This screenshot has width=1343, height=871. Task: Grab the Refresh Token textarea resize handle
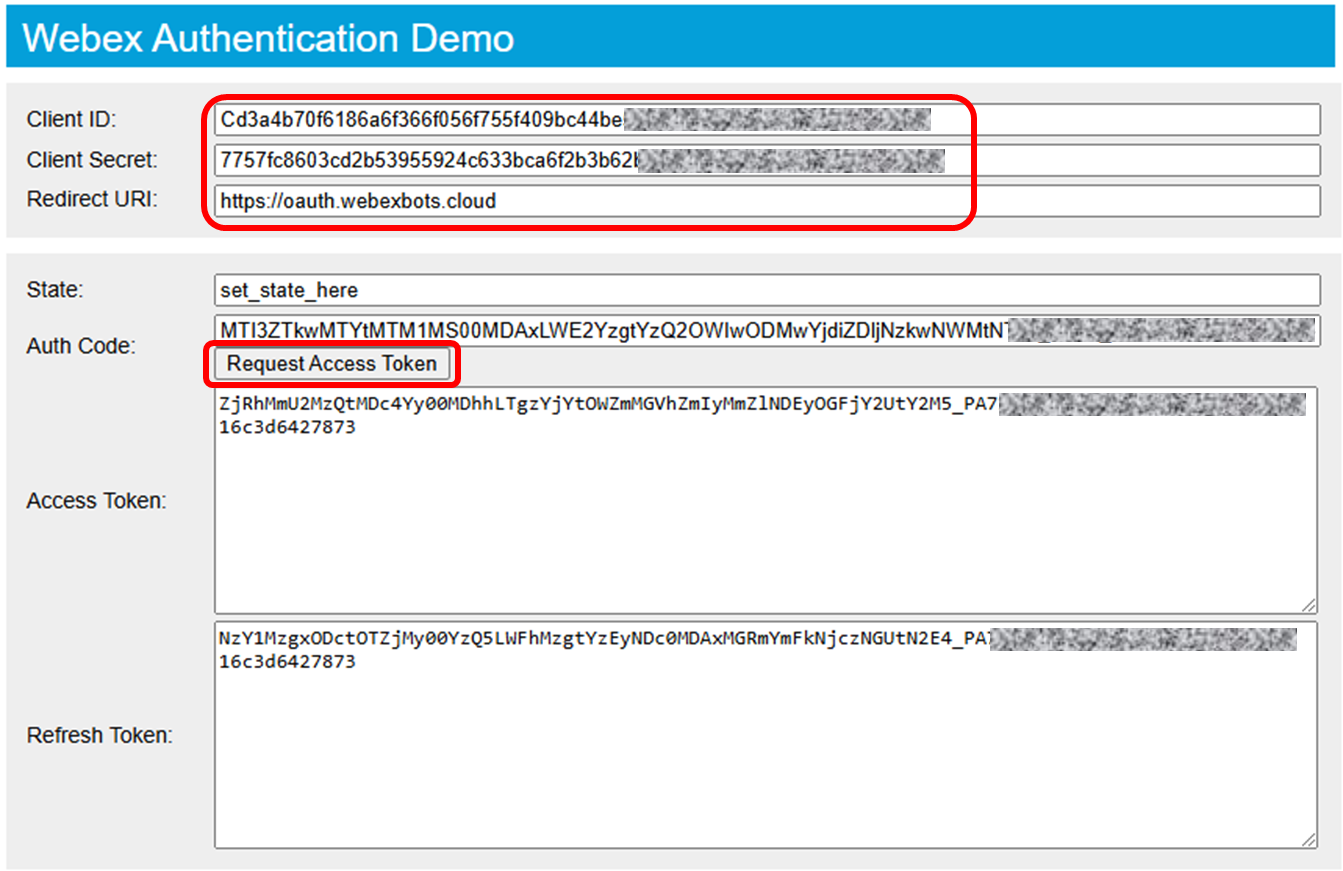(x=1309, y=840)
